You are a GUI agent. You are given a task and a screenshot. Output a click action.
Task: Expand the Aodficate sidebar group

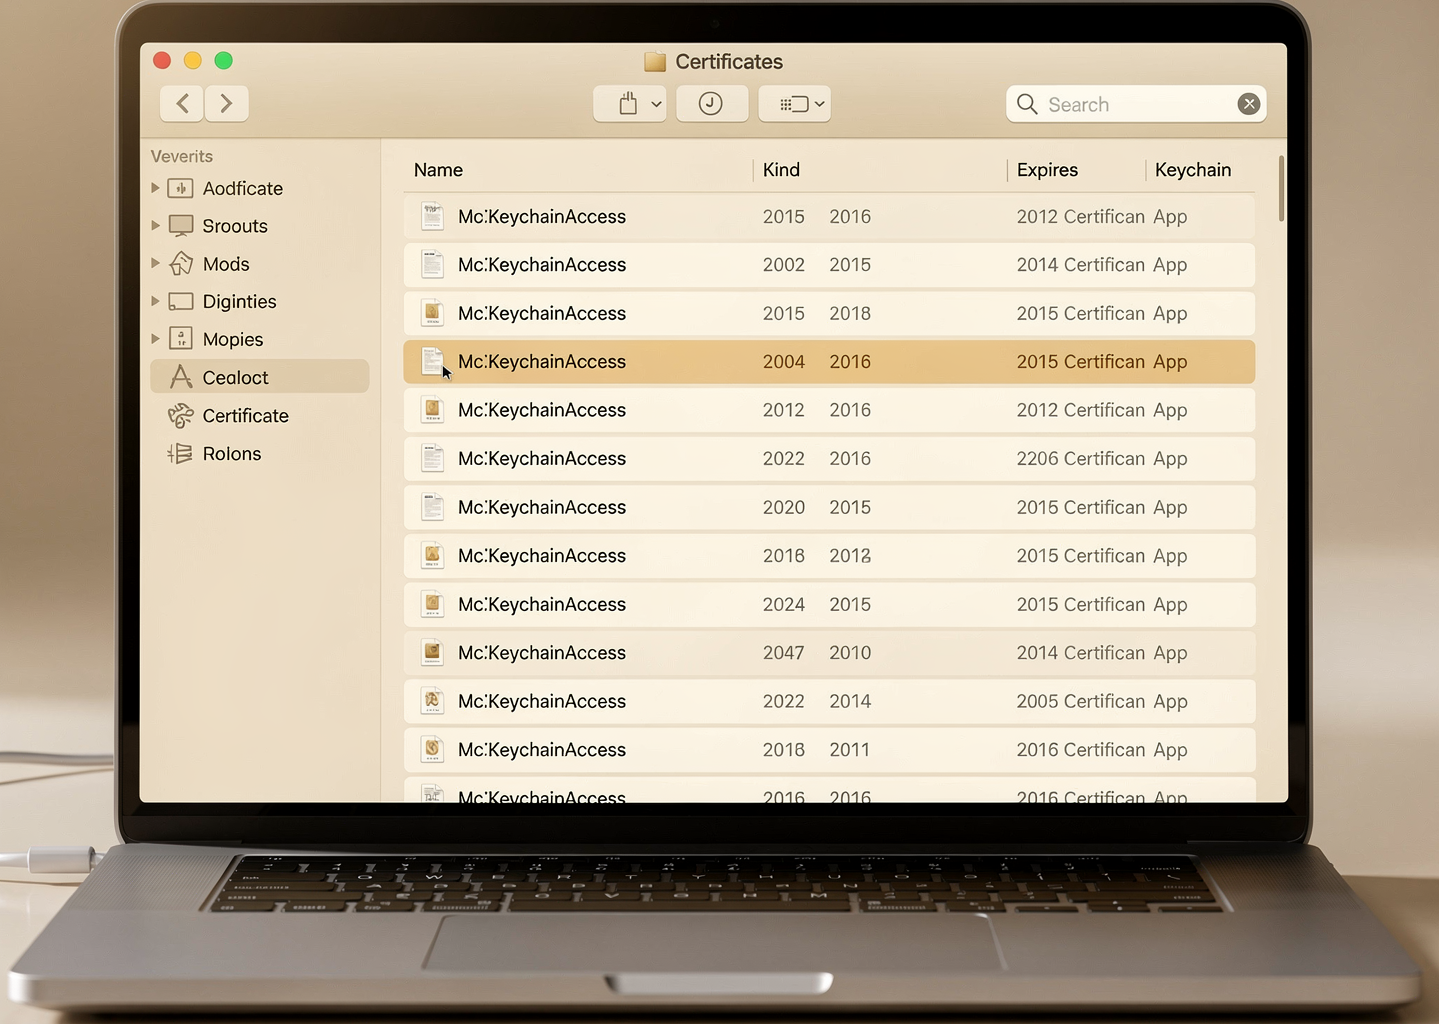(155, 188)
